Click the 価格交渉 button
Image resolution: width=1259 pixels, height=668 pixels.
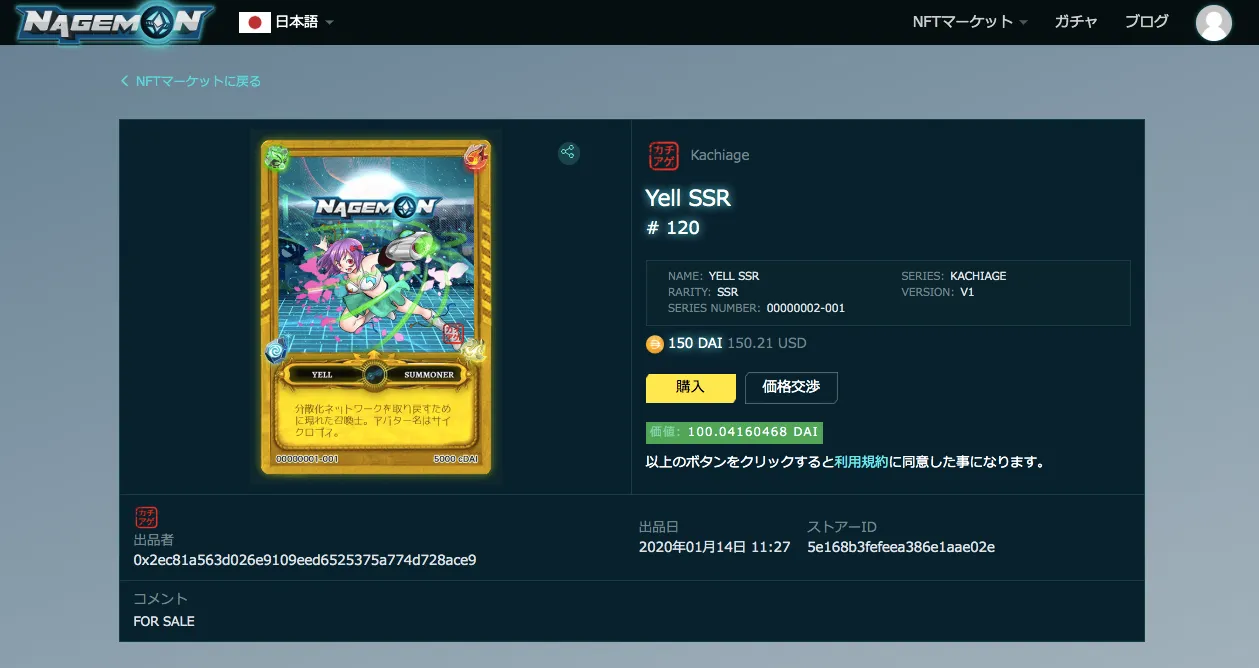coord(791,387)
